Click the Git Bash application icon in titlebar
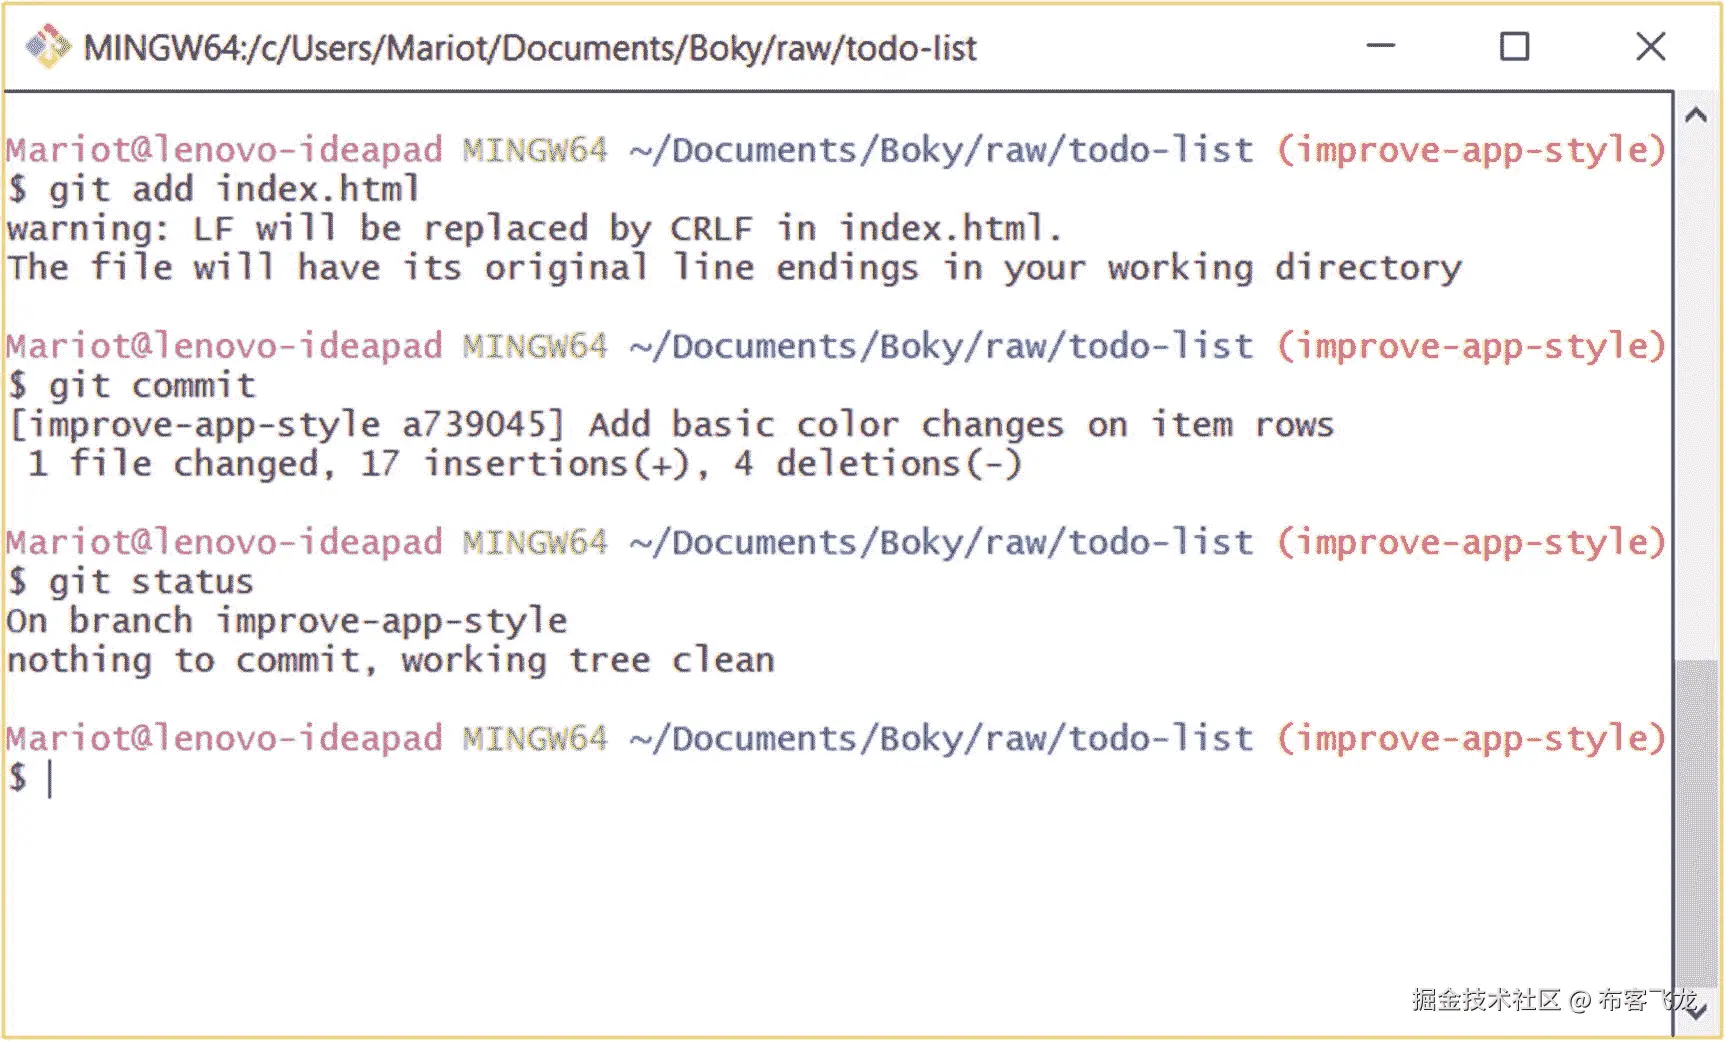The width and height of the screenshot is (1725, 1041). pos(47,46)
